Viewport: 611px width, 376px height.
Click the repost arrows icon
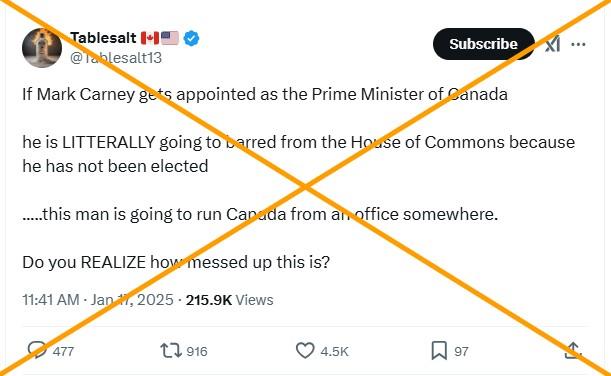click(171, 350)
